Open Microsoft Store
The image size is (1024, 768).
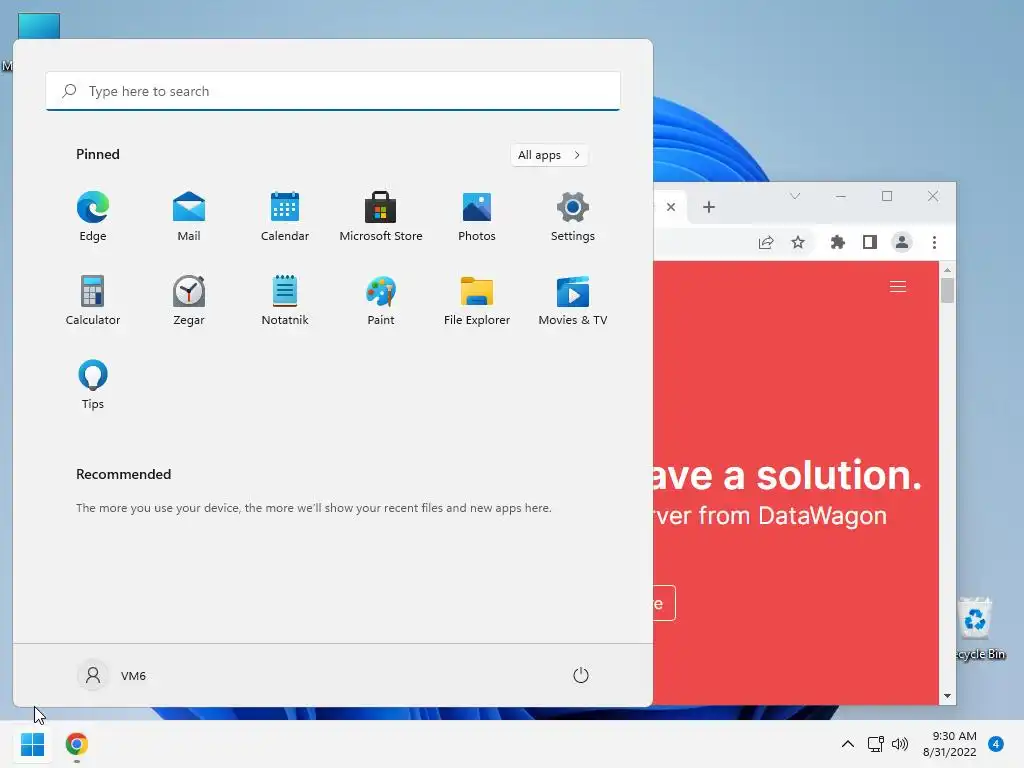coord(381,217)
